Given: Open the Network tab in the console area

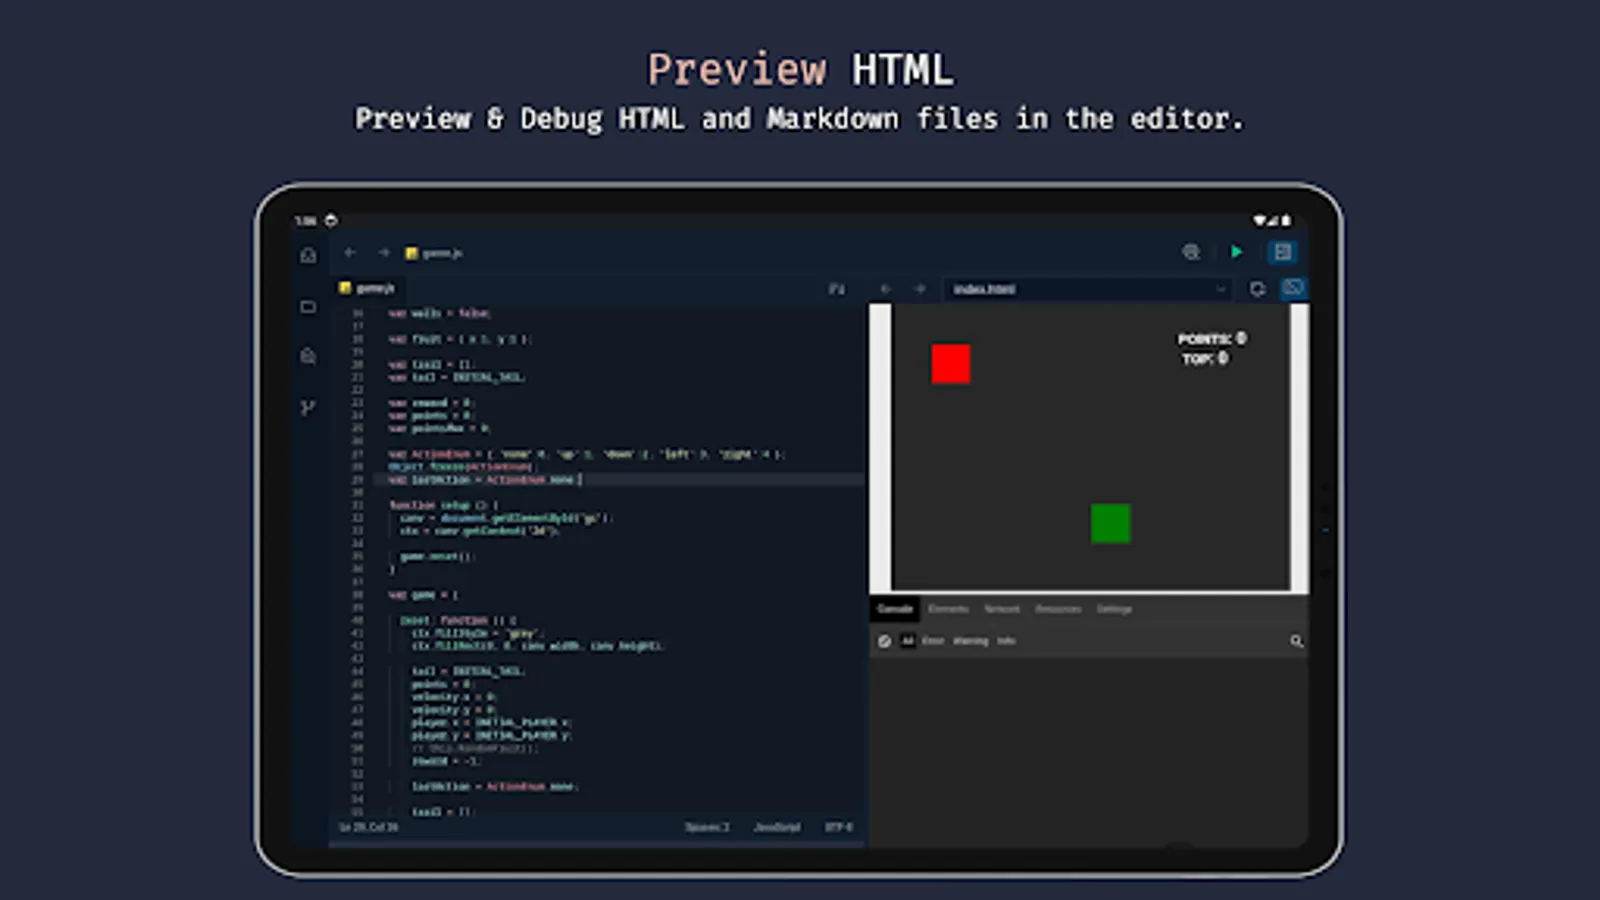Looking at the screenshot, I should click(x=1002, y=609).
